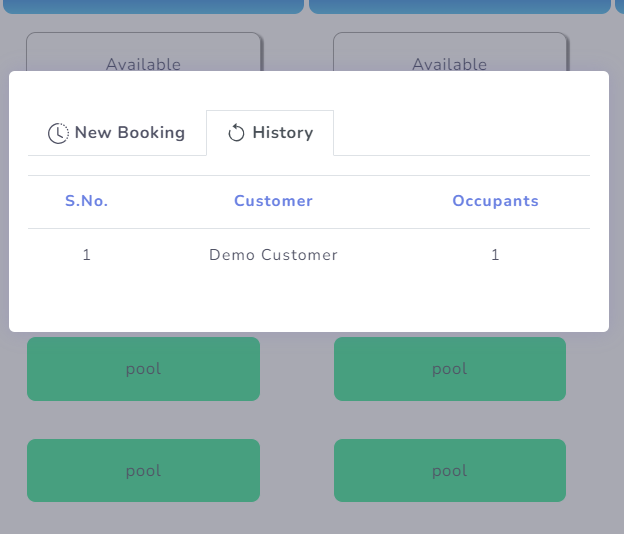Click the dimmed backdrop between the pool buttons
The height and width of the screenshot is (534, 624).
296,420
